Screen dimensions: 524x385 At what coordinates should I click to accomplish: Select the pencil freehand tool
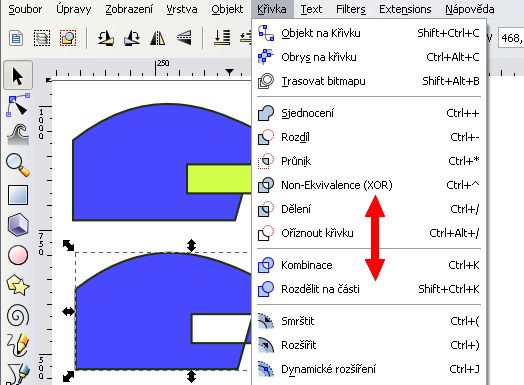point(18,344)
